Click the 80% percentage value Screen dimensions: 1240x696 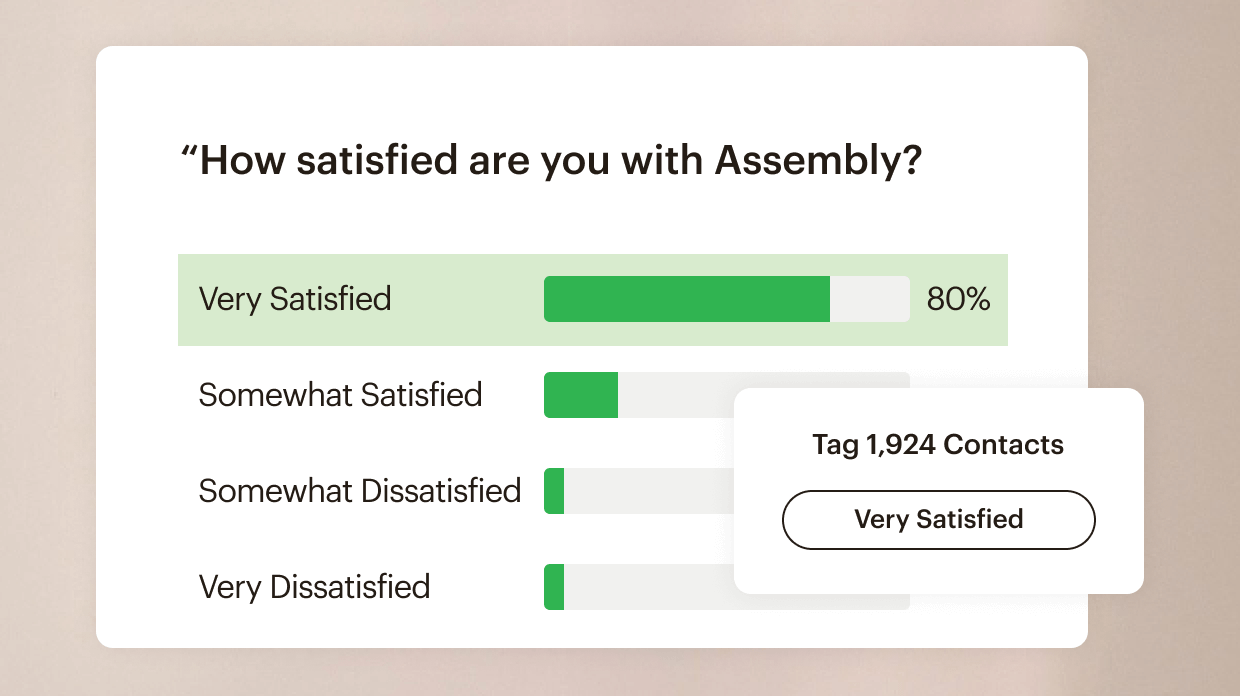point(958,299)
